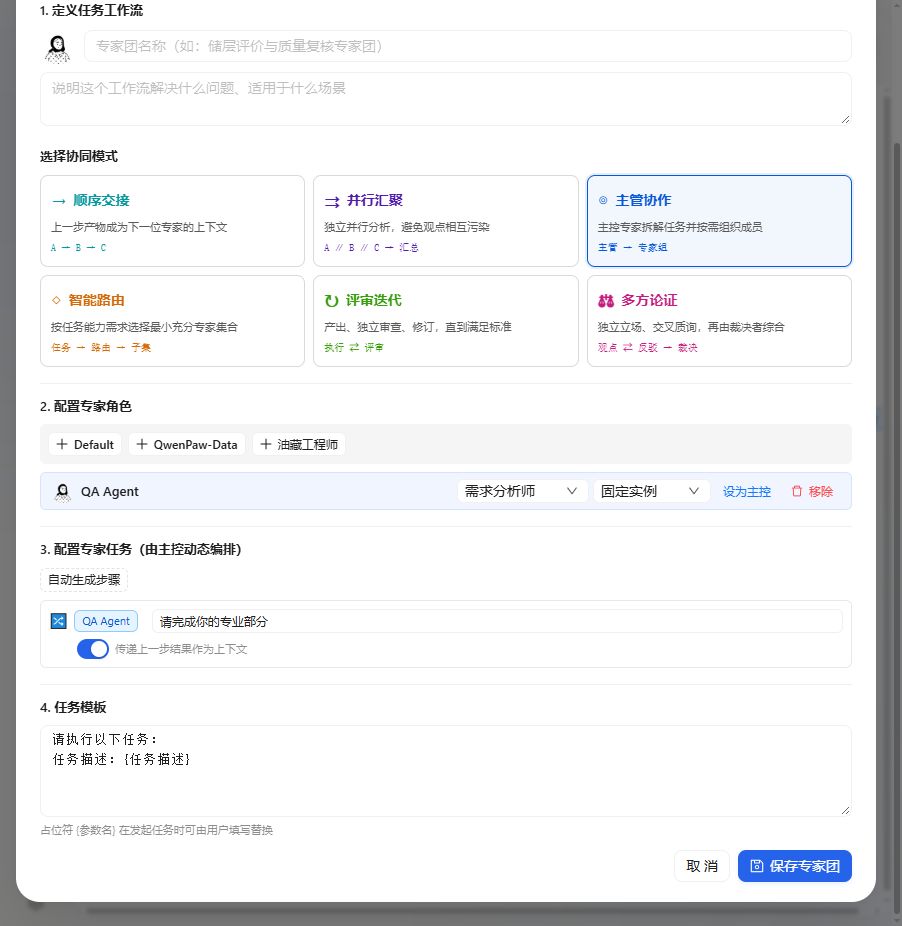Viewport: 902px width, 926px height.
Task: Click the blue shuffle icon in task step
Action: point(58,621)
